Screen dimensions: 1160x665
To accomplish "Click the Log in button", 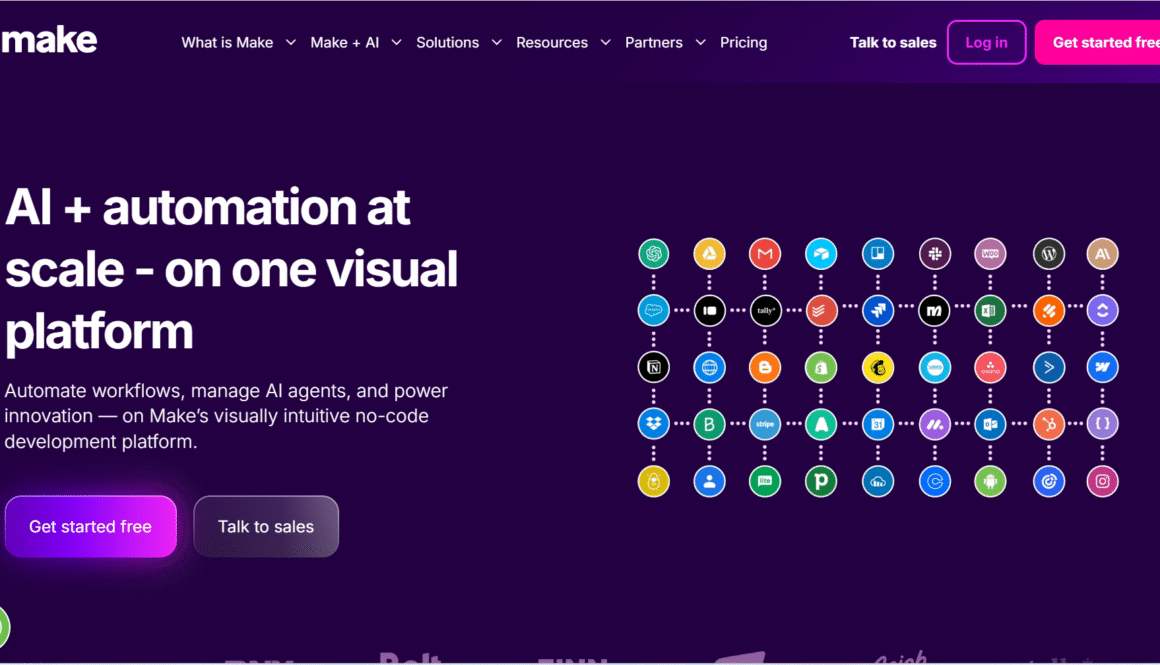I will point(986,42).
